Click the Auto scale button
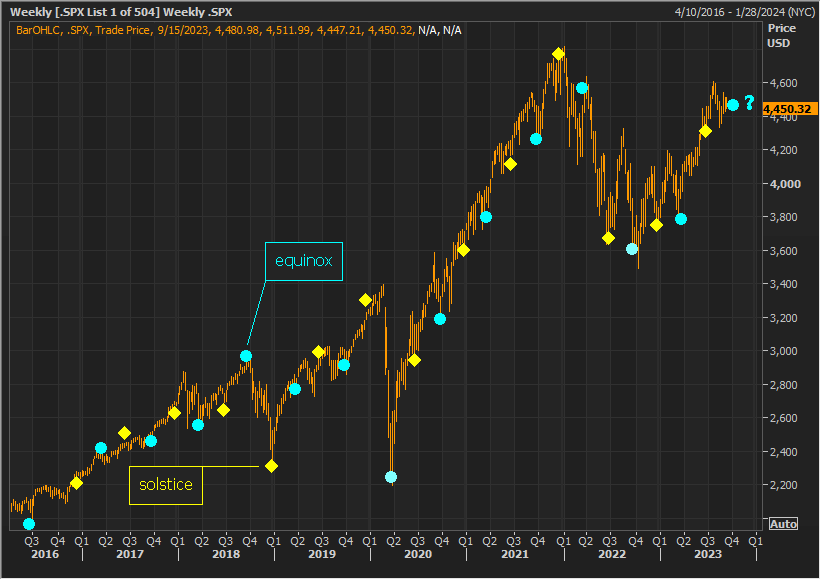The width and height of the screenshot is (821, 580). point(783,524)
